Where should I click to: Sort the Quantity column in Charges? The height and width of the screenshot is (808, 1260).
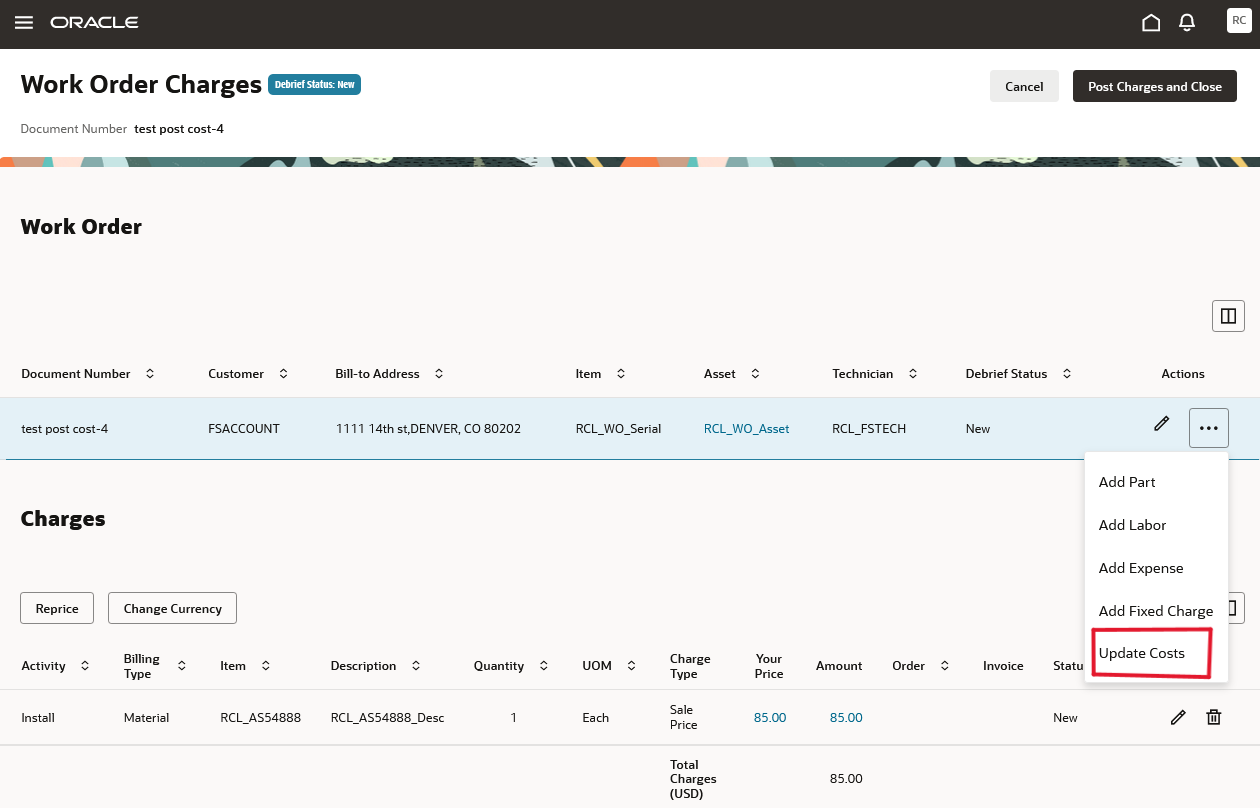coord(543,665)
